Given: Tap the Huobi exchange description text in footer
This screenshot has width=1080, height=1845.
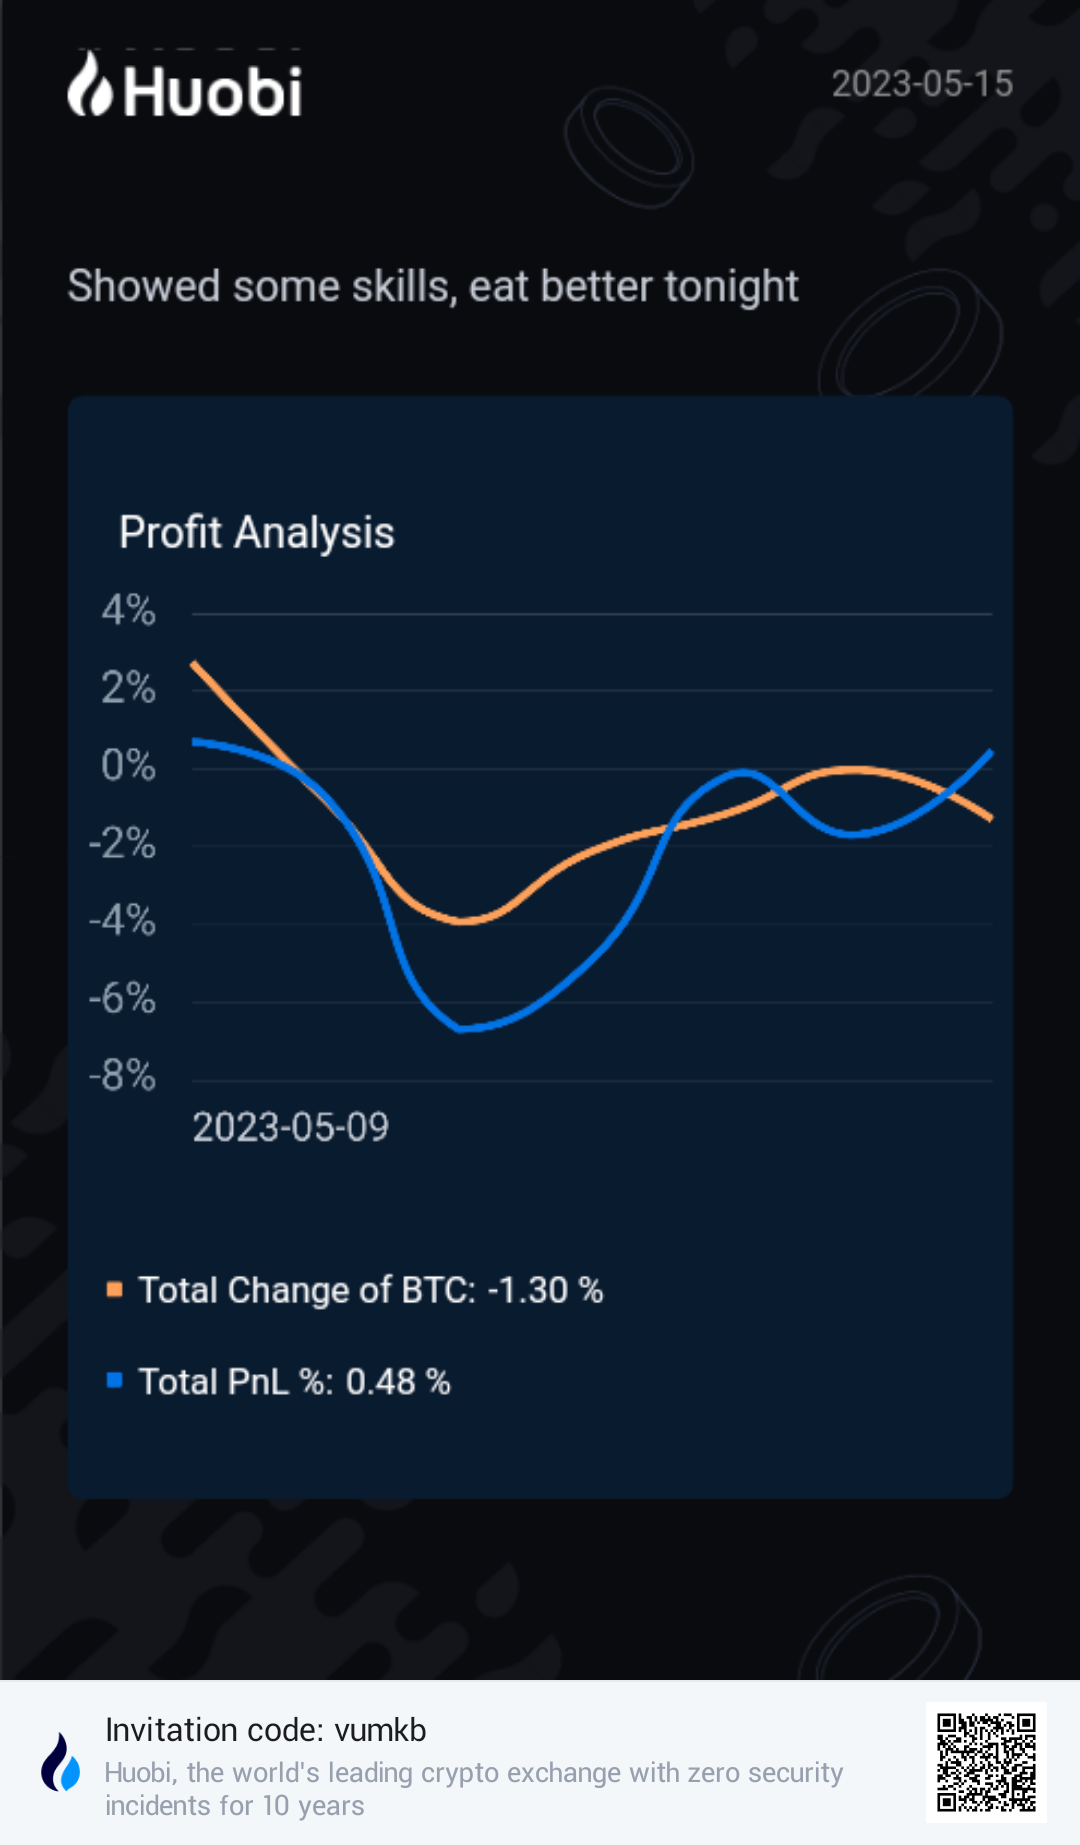Looking at the screenshot, I should [x=474, y=1789].
